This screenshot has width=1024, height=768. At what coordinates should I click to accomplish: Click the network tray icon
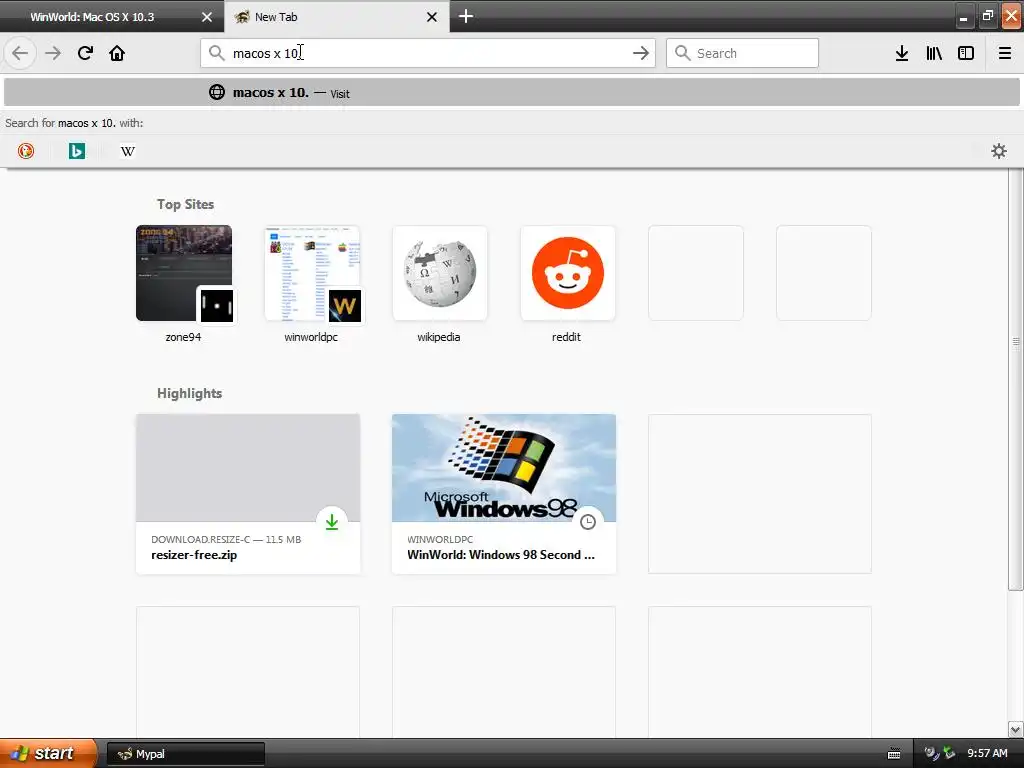click(x=949, y=753)
